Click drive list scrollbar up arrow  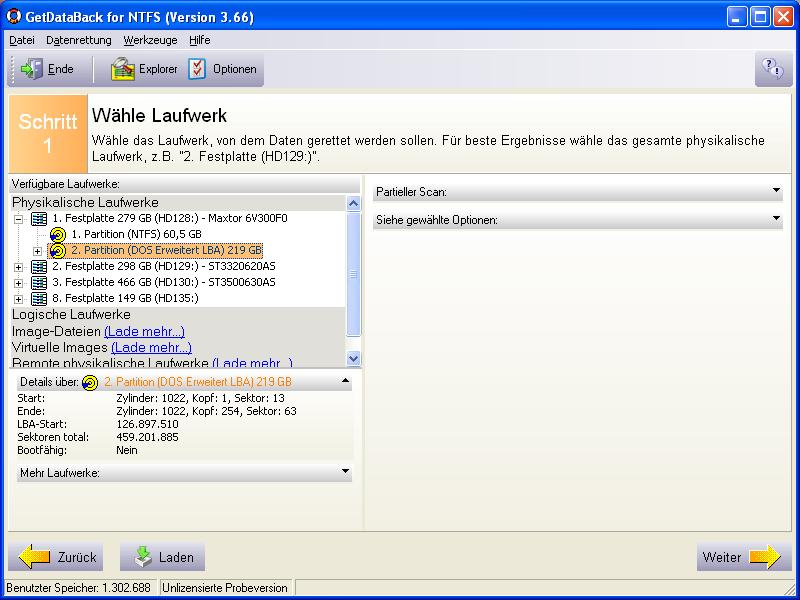[x=354, y=204]
